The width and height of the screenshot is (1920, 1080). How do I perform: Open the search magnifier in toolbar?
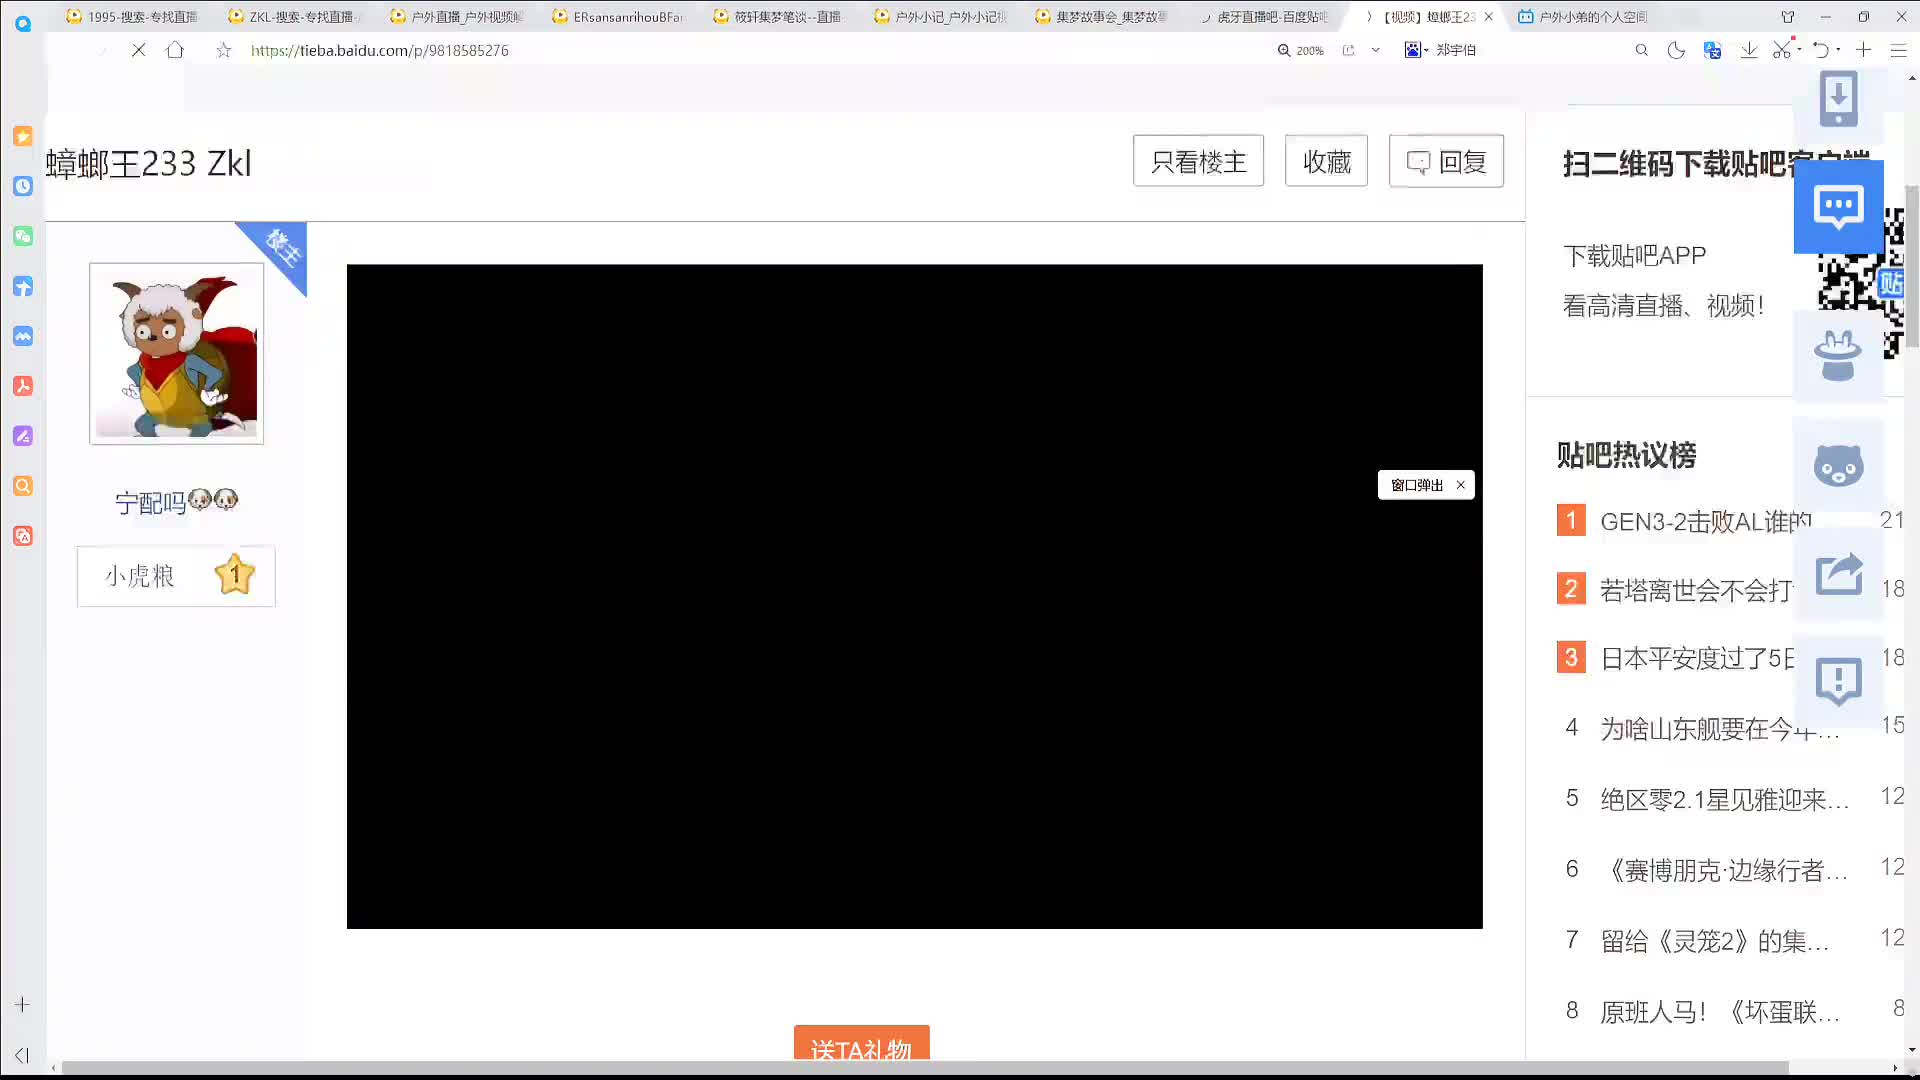pyautogui.click(x=1641, y=50)
